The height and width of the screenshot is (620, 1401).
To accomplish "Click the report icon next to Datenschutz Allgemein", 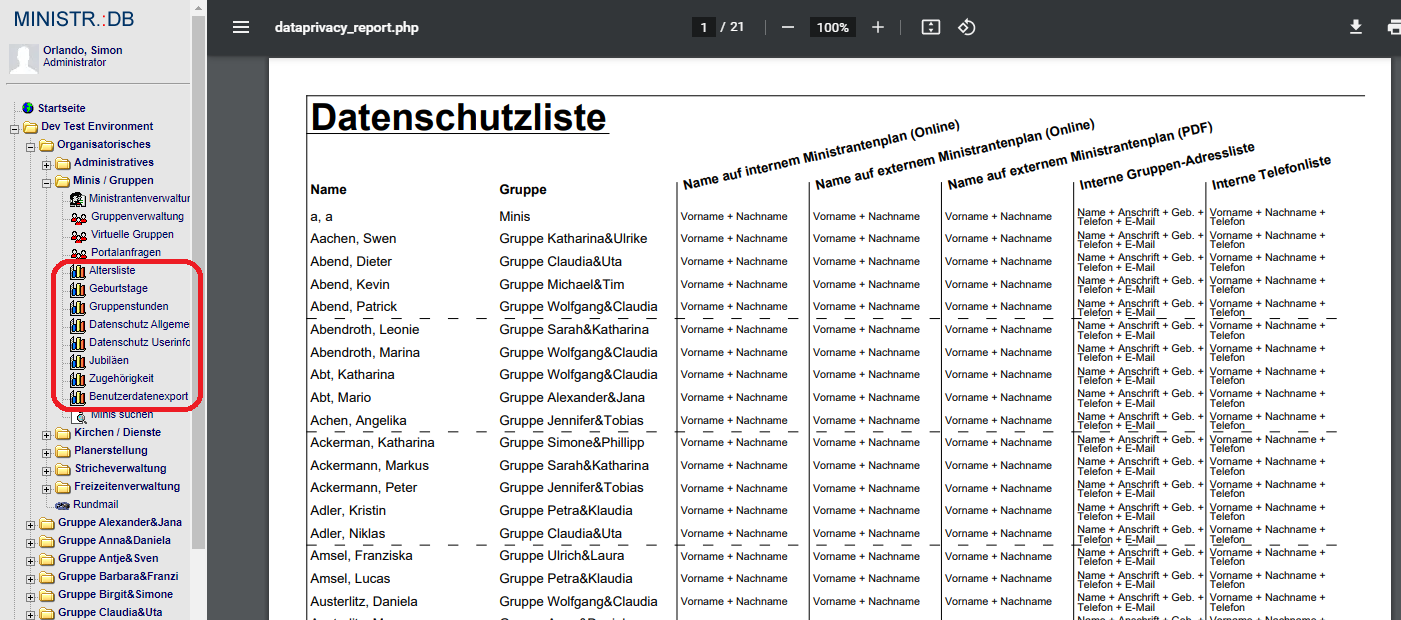I will click(78, 325).
